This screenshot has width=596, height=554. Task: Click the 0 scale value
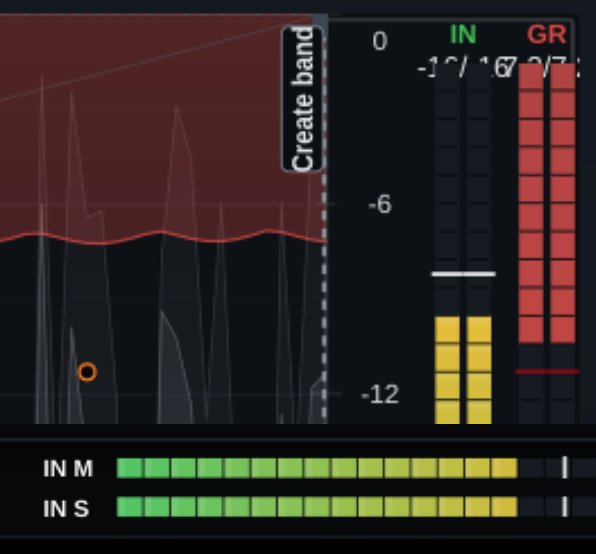tap(380, 41)
